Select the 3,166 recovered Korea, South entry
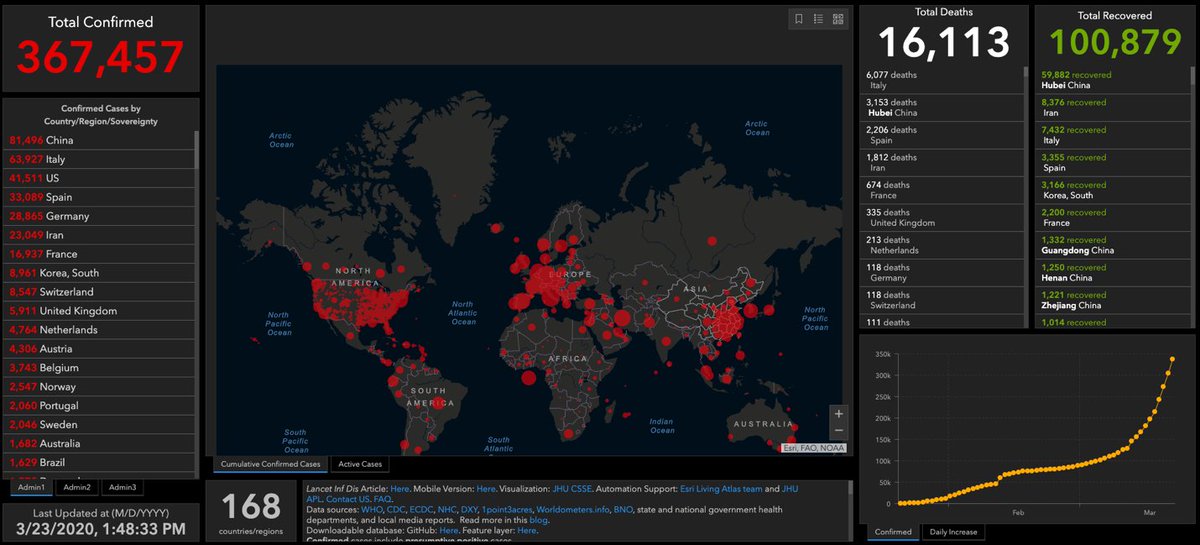The height and width of the screenshot is (545, 1200). 1113,190
